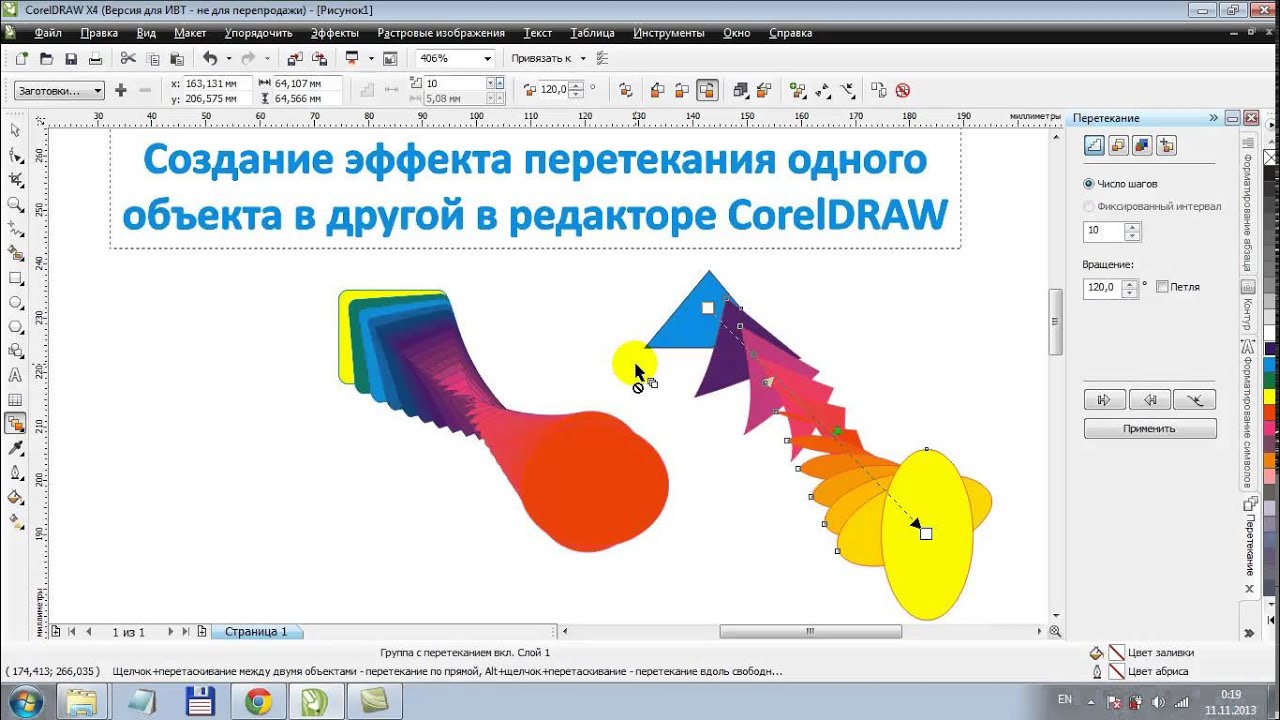The height and width of the screenshot is (720, 1280).
Task: Select the Table tool
Action: 15,400
